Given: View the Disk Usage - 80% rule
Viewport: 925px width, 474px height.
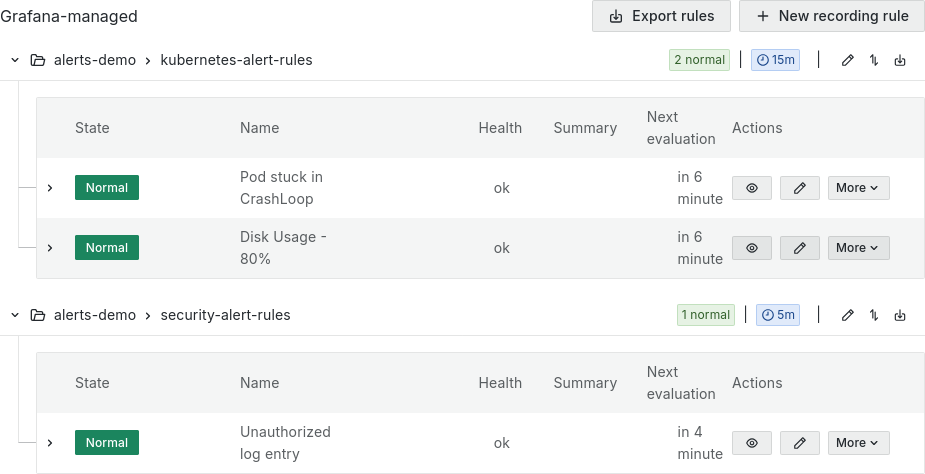Looking at the screenshot, I should pos(752,248).
